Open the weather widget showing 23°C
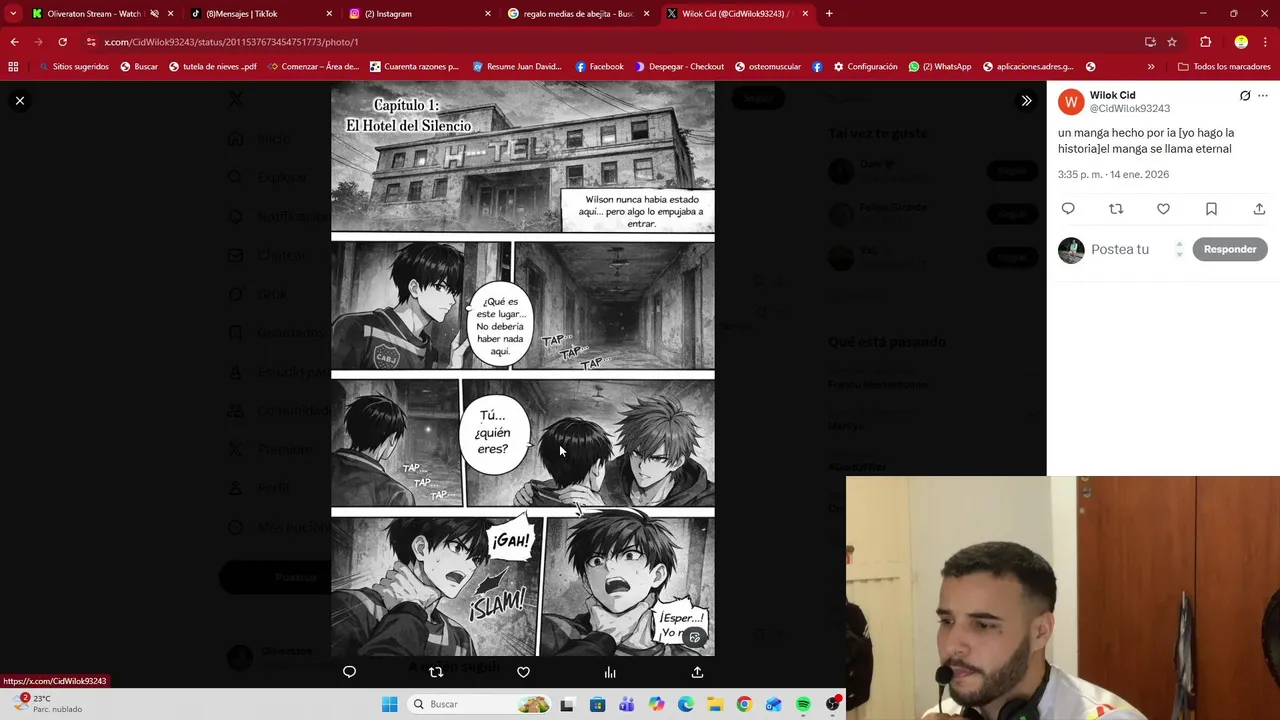This screenshot has width=1280, height=720. (x=46, y=703)
